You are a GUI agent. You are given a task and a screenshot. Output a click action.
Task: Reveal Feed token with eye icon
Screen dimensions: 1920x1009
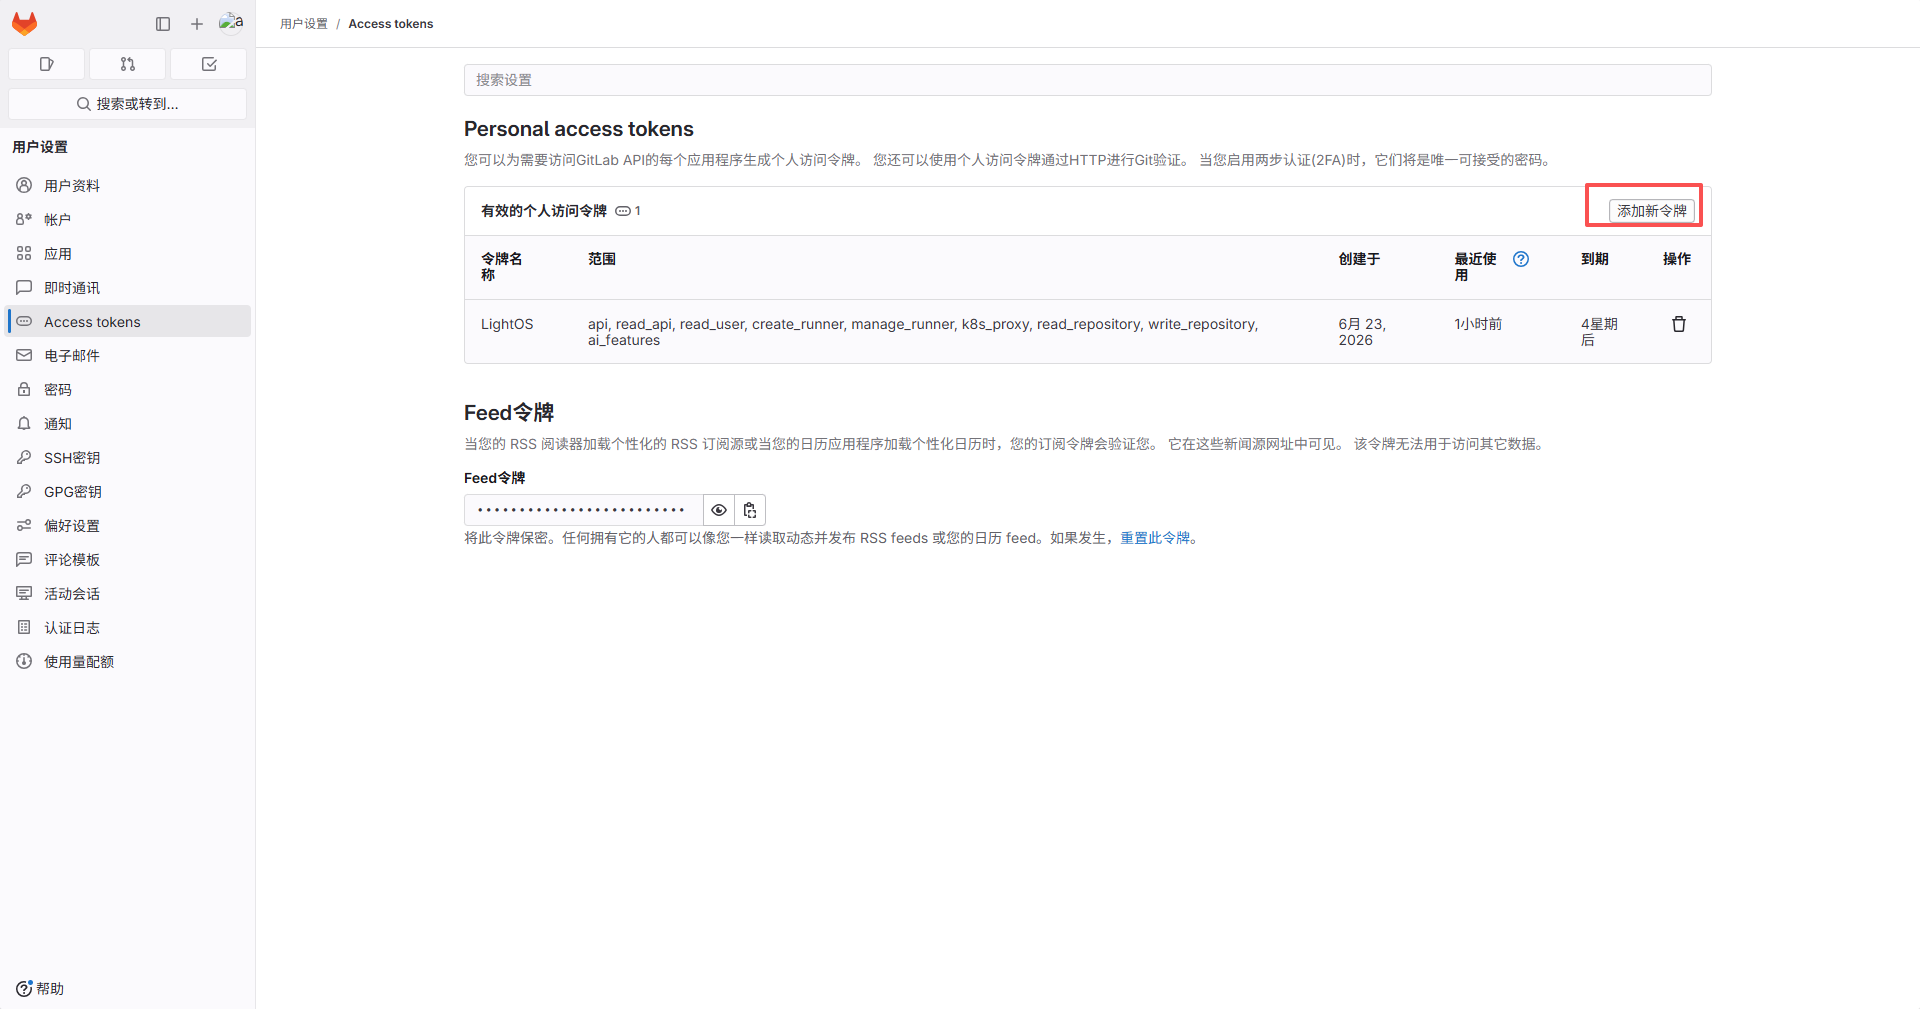[x=719, y=510]
